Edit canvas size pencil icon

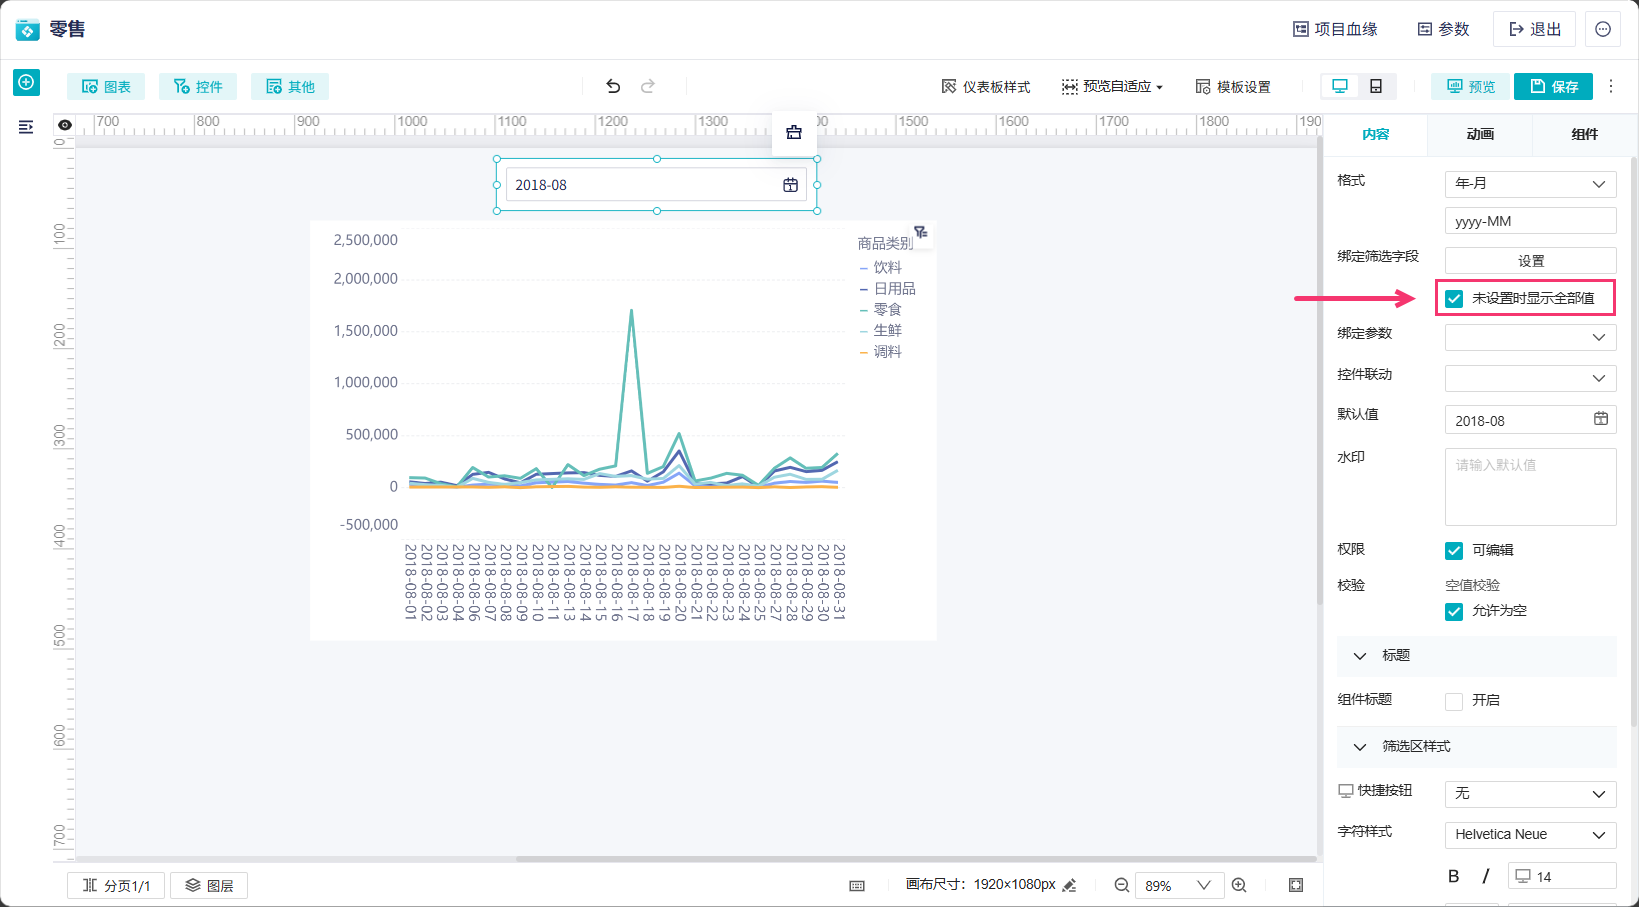point(1069,885)
